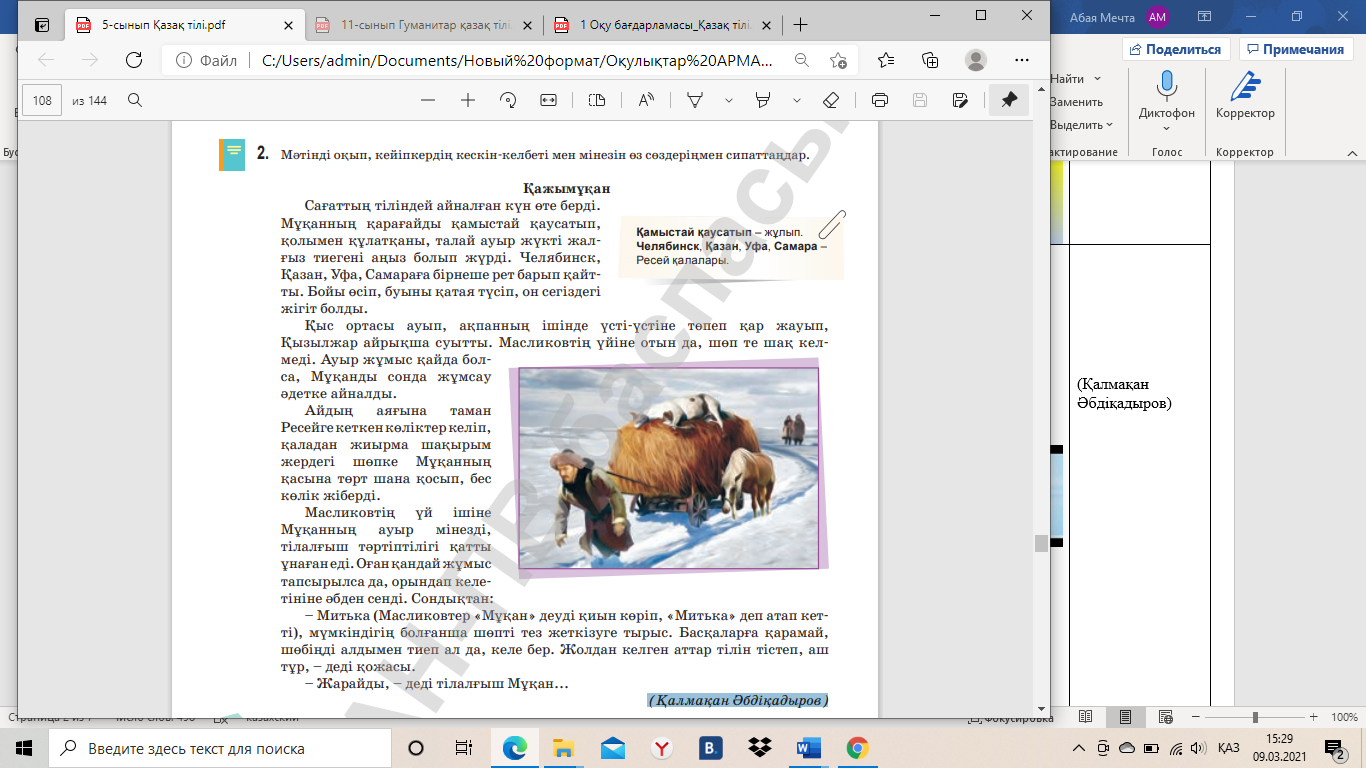Select the PDF Highlight tool
Image resolution: width=1366 pixels, height=768 pixels.
coord(763,100)
